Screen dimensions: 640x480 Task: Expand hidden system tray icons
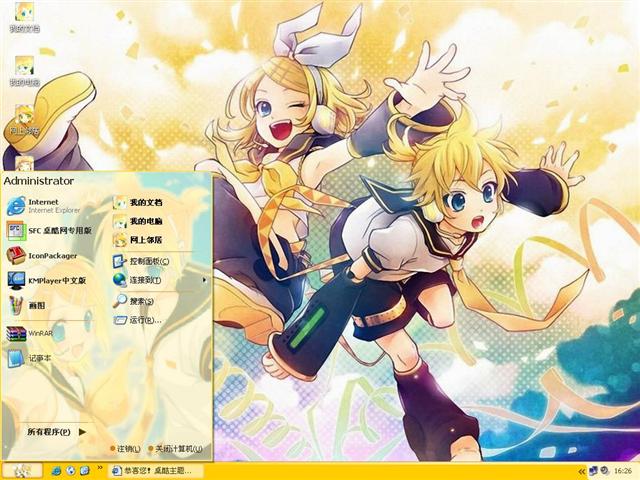(581, 472)
